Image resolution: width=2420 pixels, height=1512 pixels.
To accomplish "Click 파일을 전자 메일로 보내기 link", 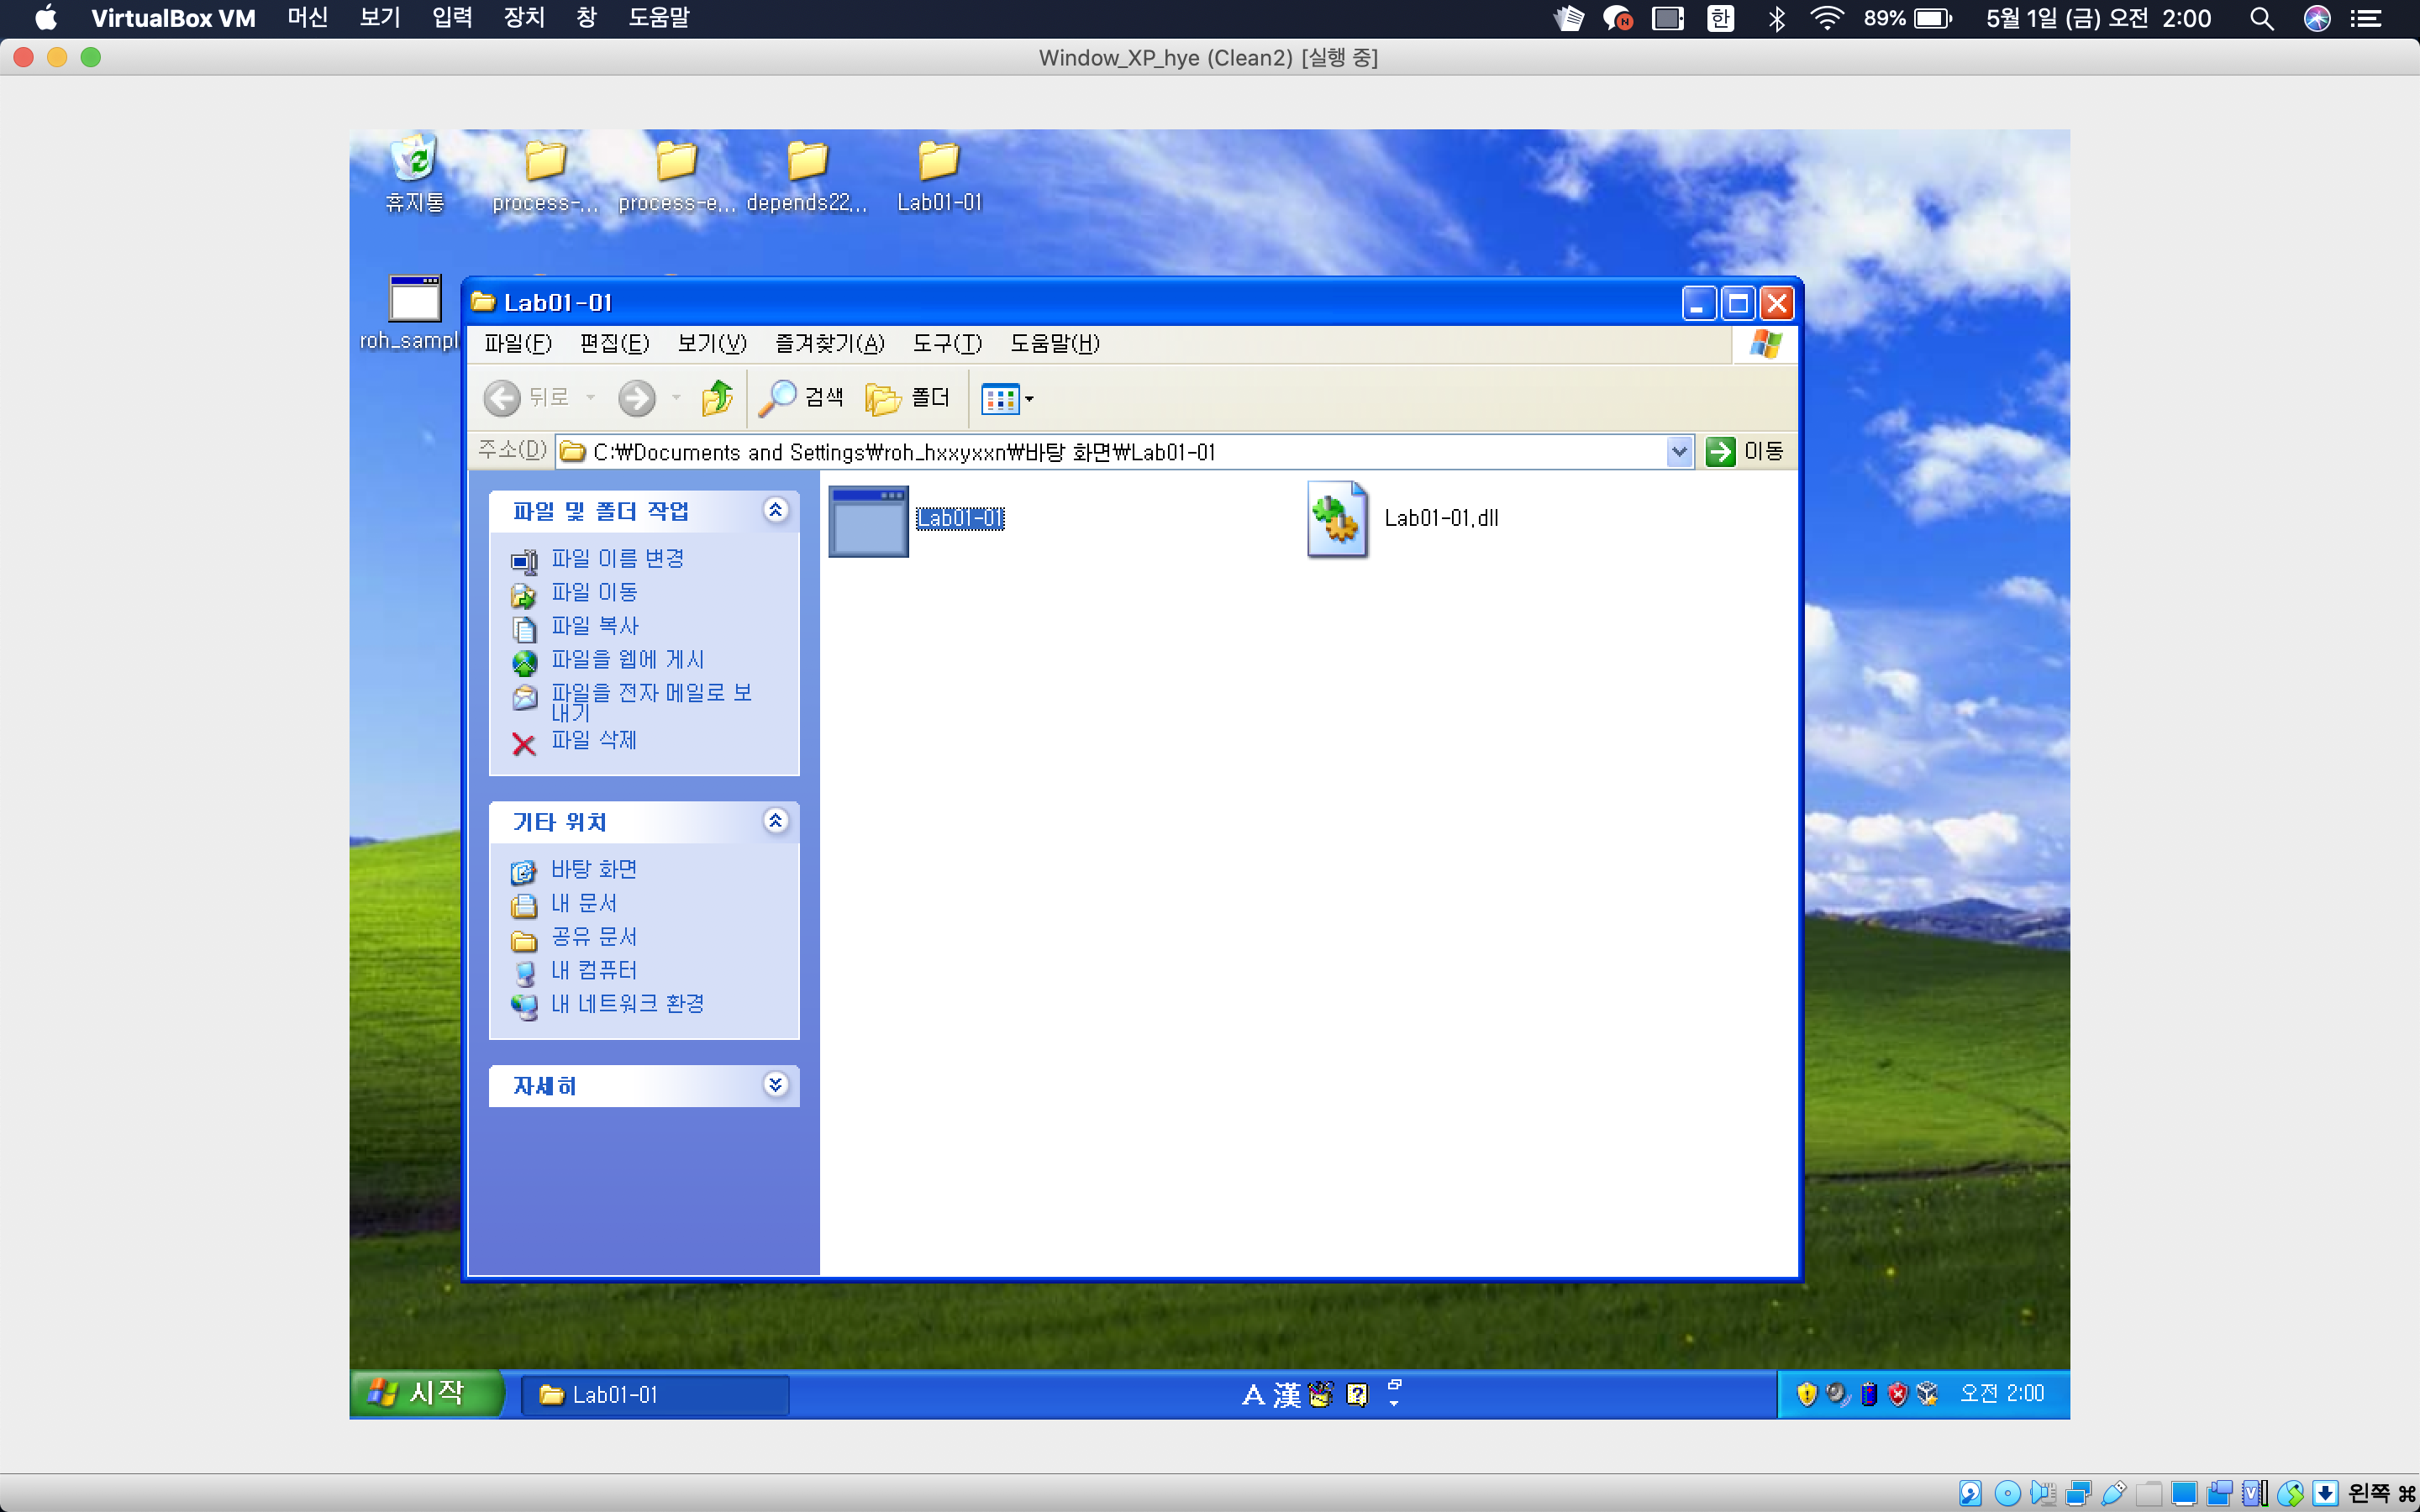I will 651,703.
